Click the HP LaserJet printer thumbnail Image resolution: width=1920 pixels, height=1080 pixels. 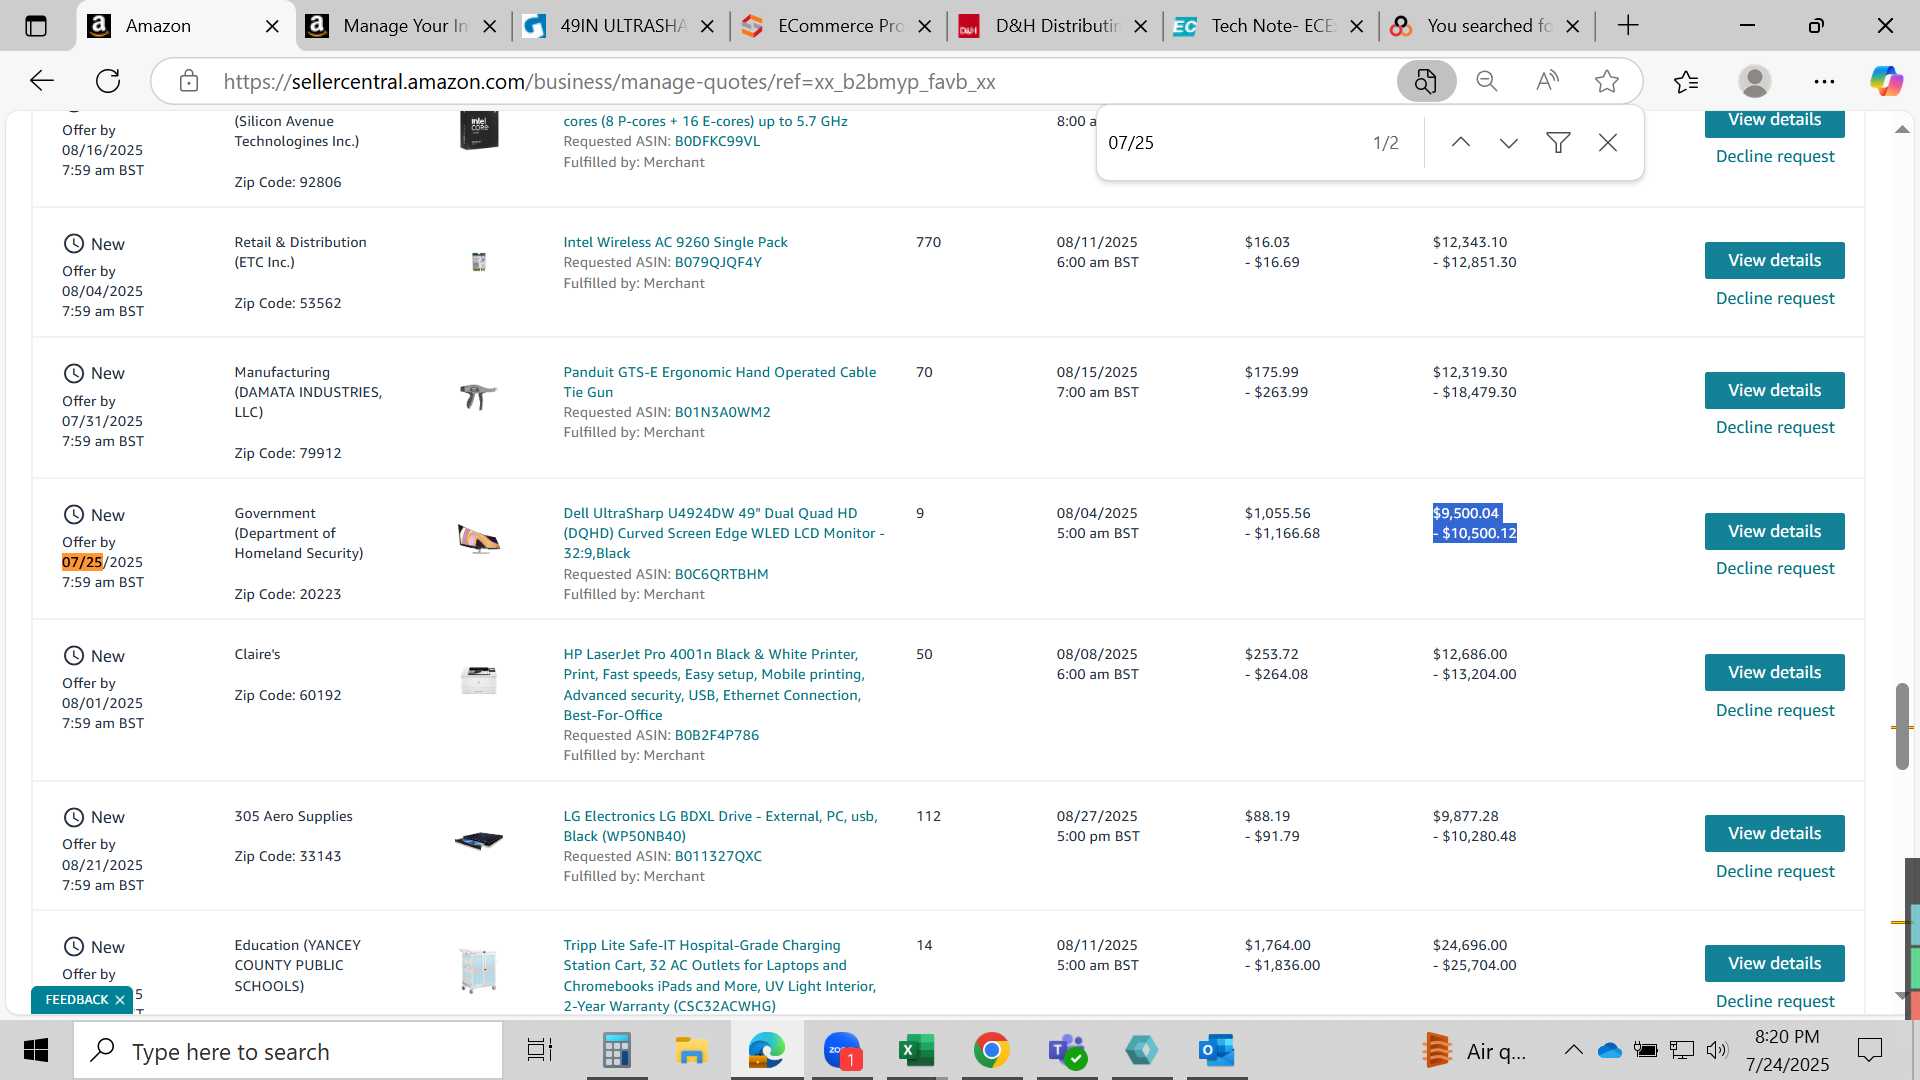478,680
